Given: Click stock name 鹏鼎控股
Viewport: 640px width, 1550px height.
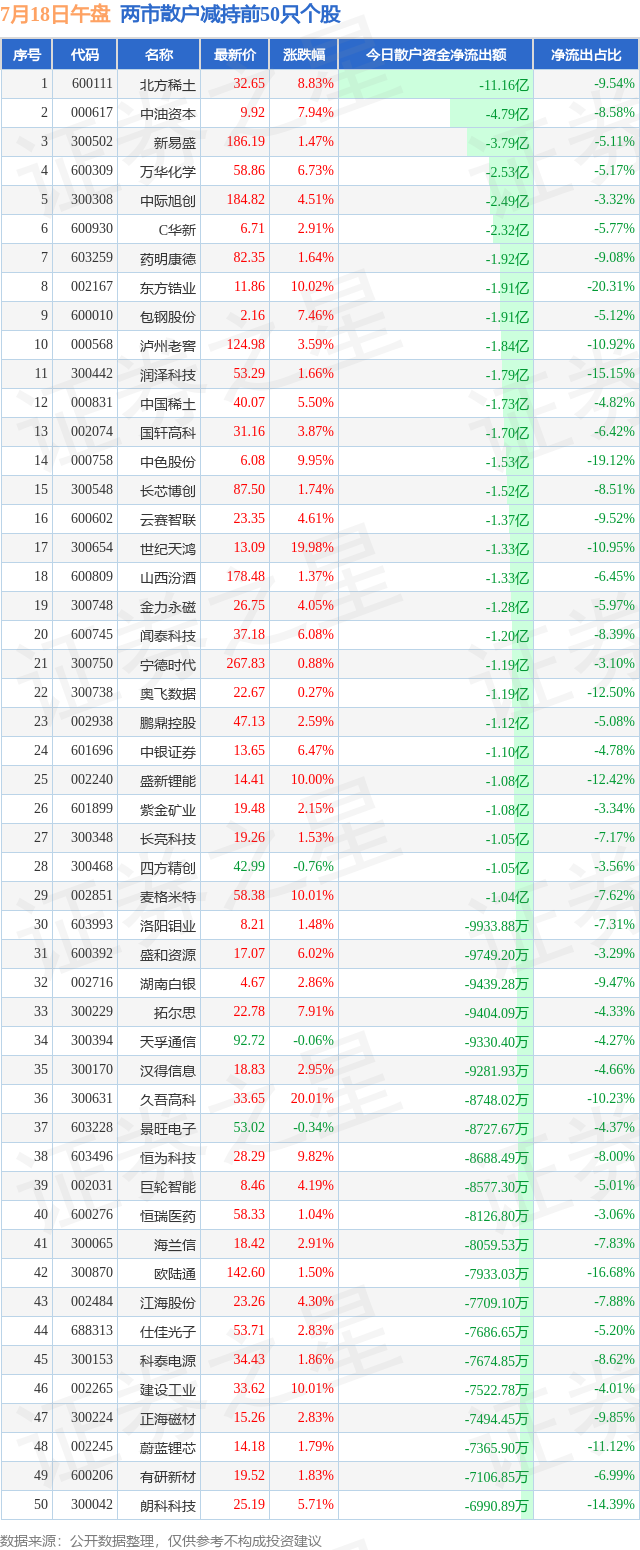Looking at the screenshot, I should click(x=168, y=723).
